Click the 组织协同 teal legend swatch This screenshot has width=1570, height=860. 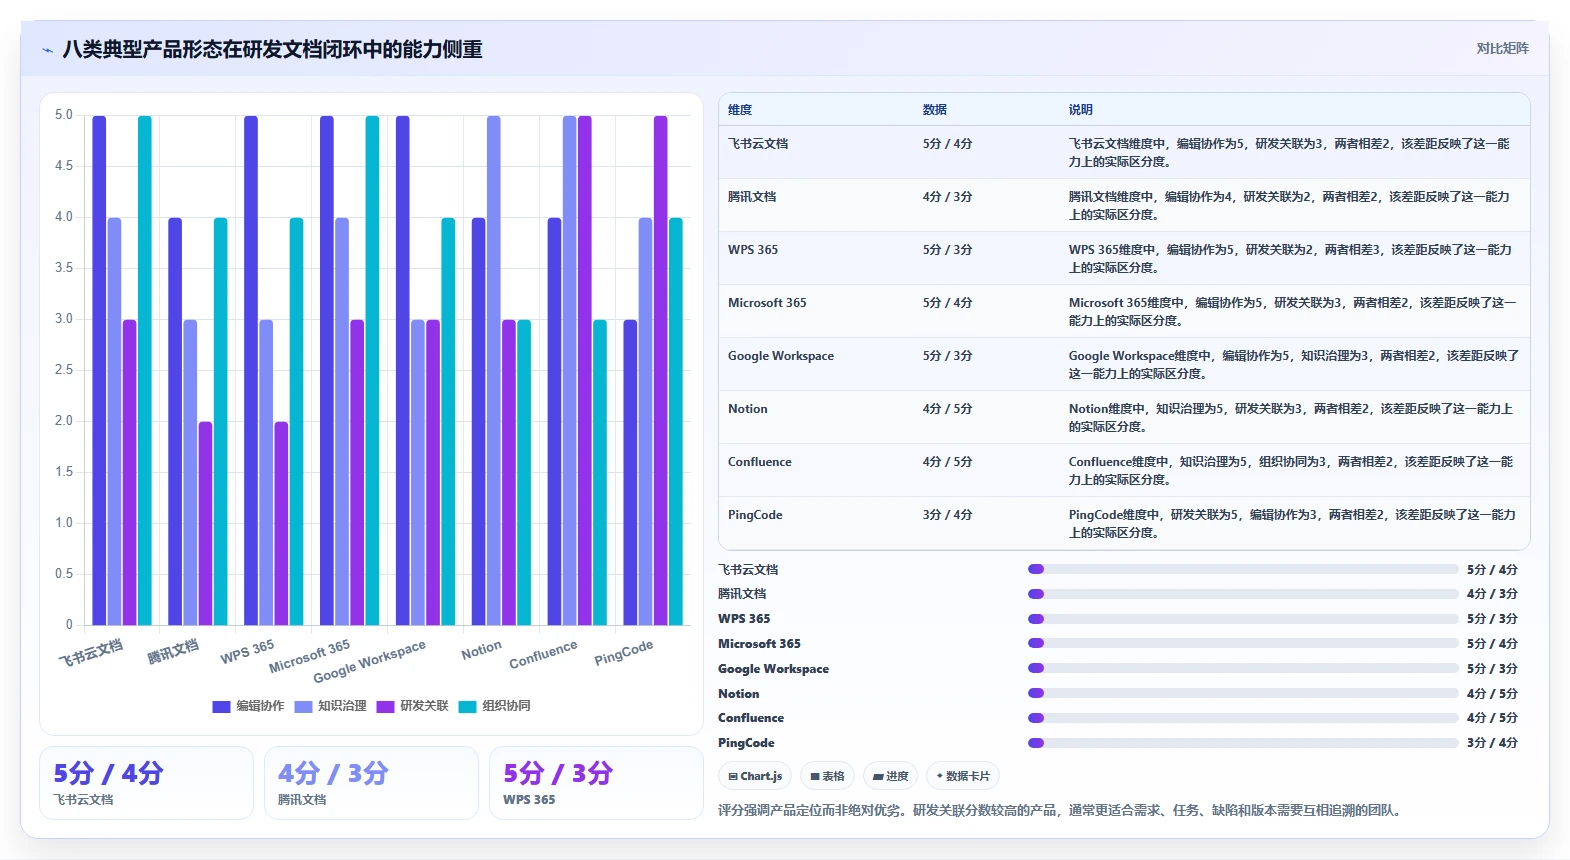pyautogui.click(x=467, y=706)
